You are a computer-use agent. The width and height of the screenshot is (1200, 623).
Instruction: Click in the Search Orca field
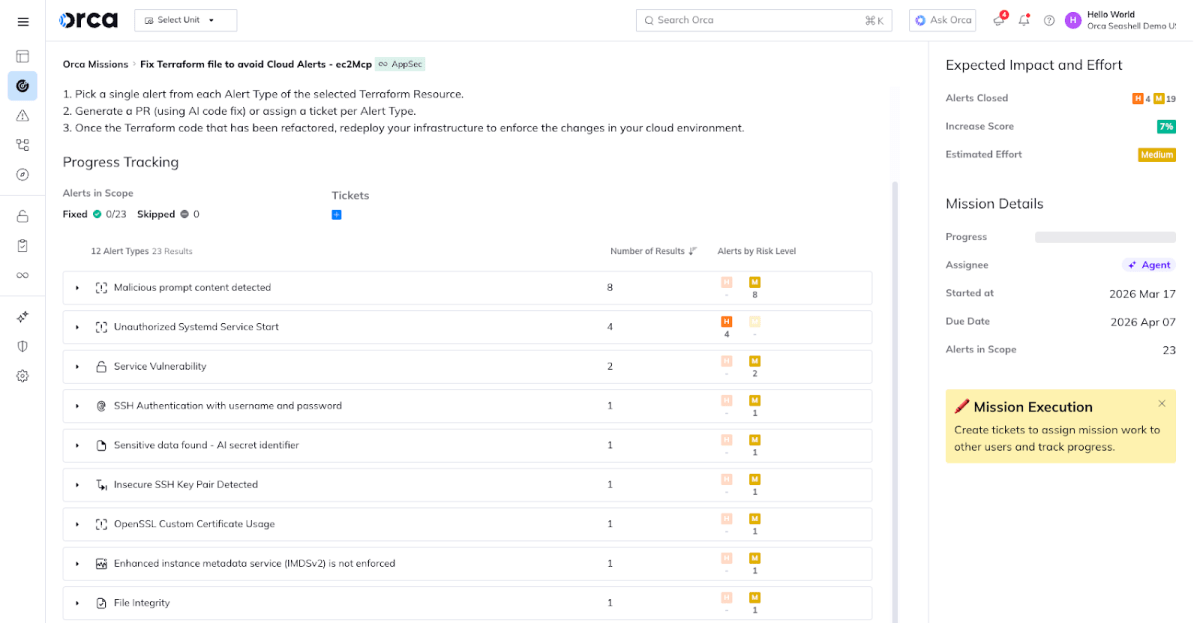pos(760,20)
